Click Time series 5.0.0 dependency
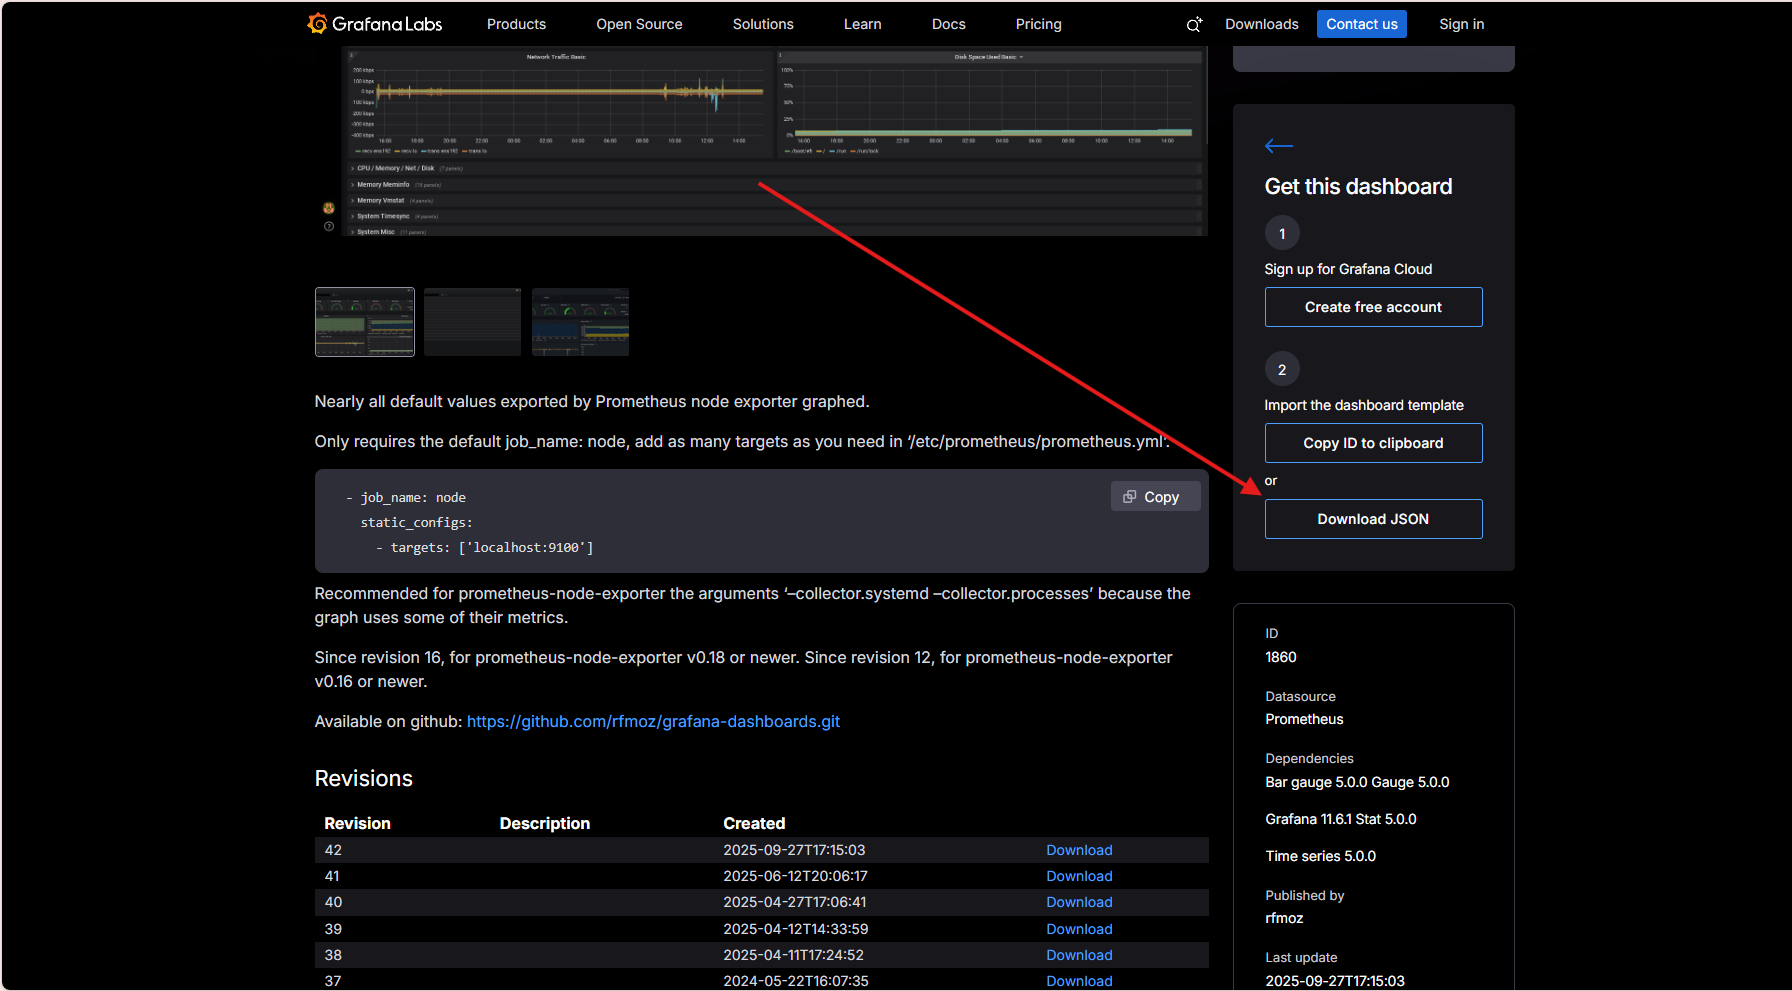Viewport: 1792px width, 991px height. [1320, 856]
